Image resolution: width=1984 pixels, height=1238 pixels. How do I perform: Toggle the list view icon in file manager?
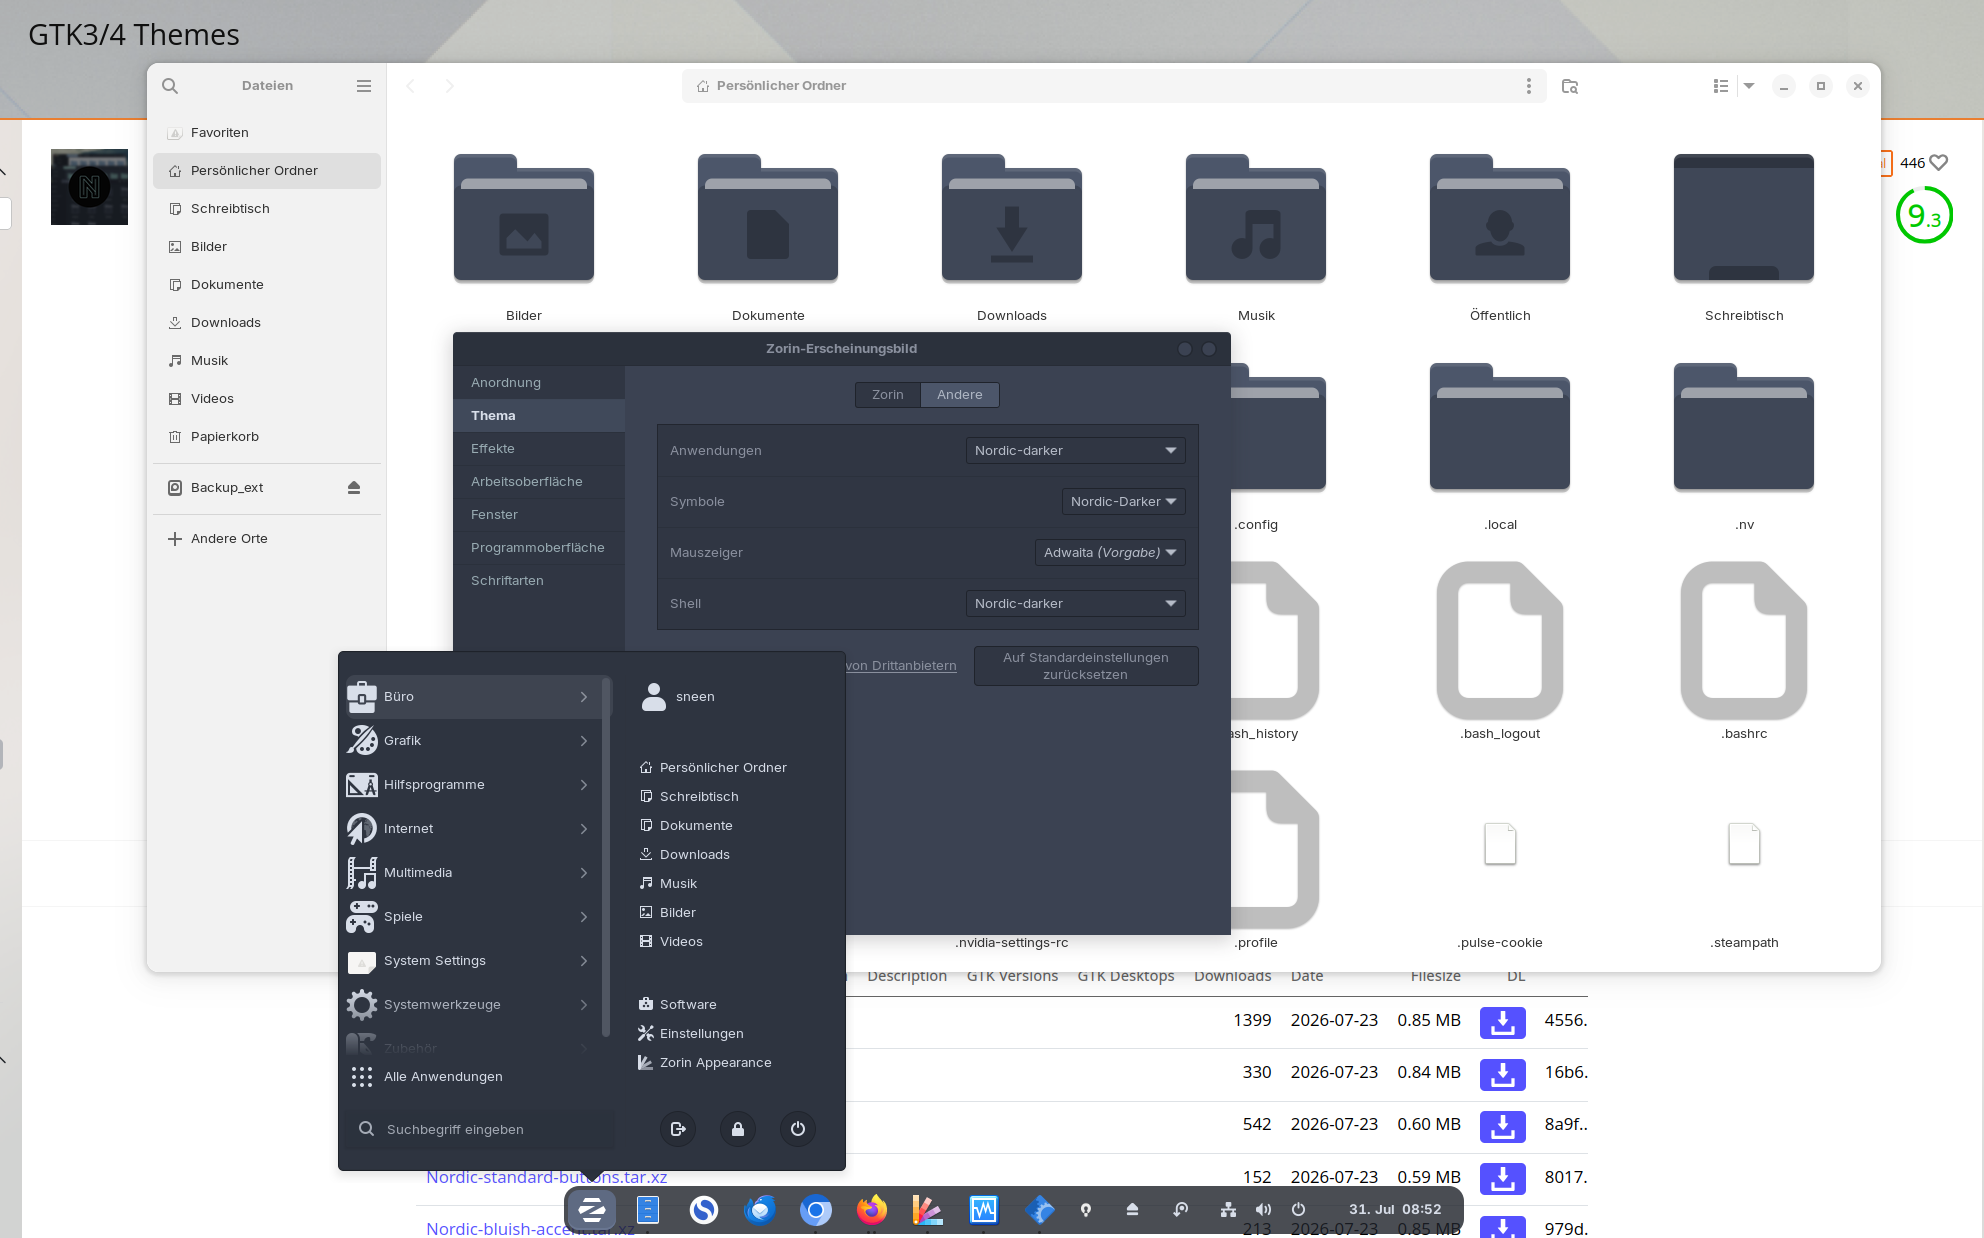click(x=1721, y=86)
